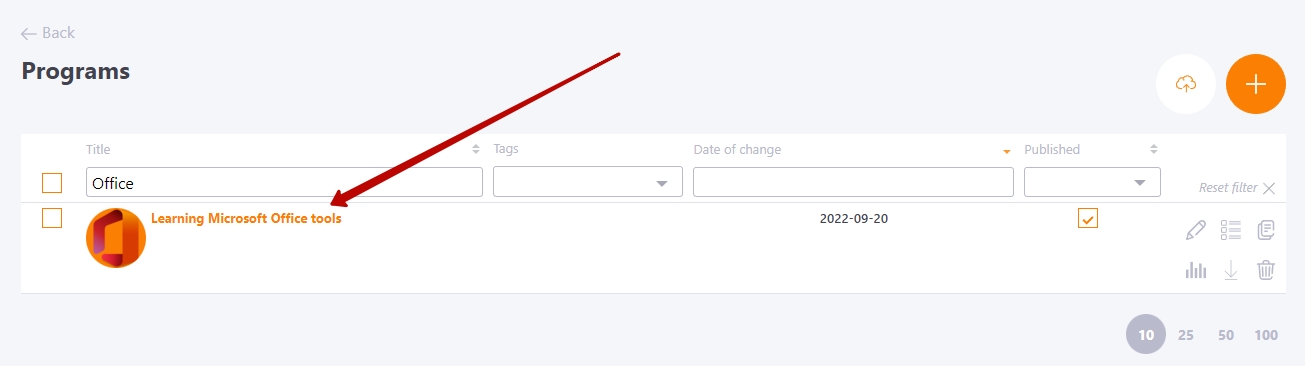Viewport: 1305px width, 366px height.
Task: Clear filters with the Reset filter X
Action: [1237, 188]
